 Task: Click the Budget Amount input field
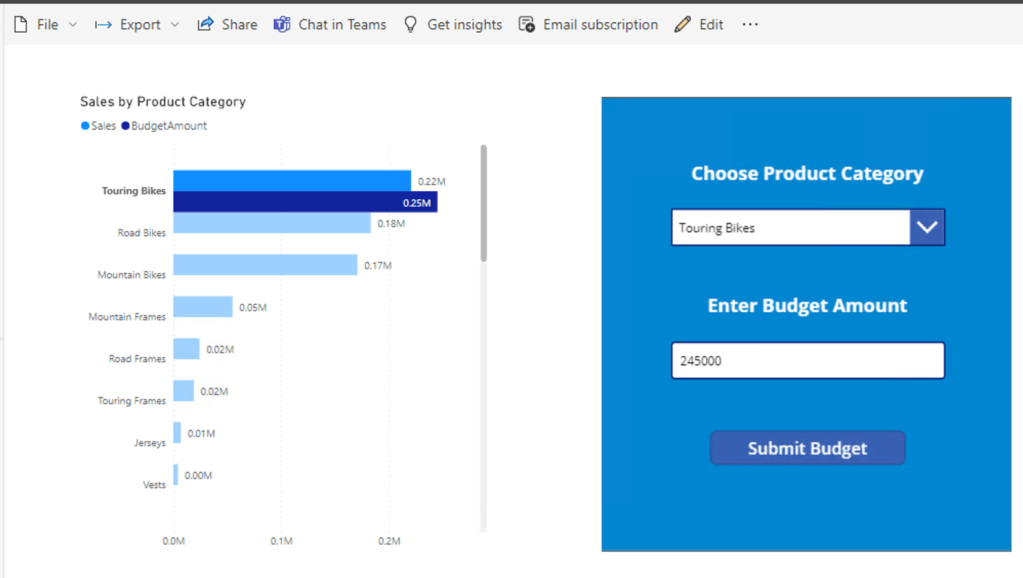807,361
